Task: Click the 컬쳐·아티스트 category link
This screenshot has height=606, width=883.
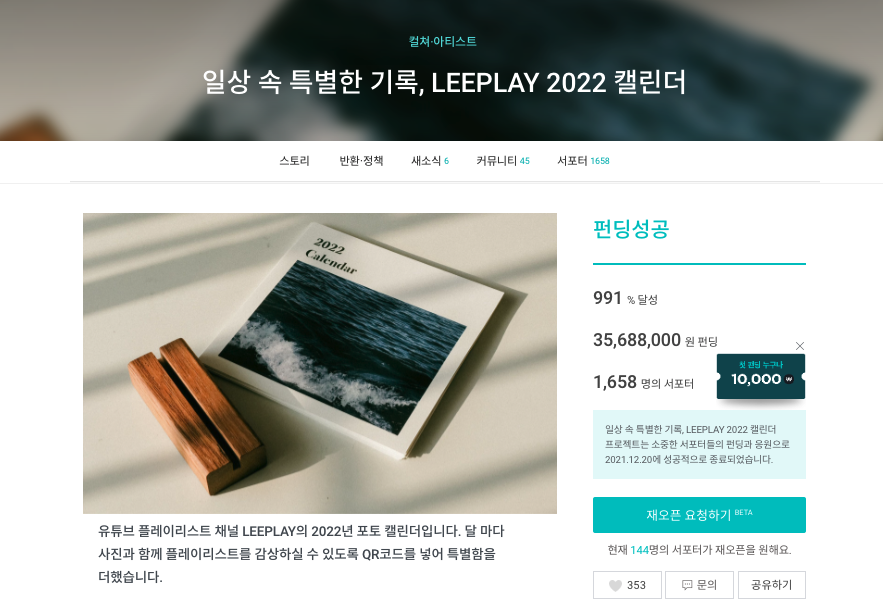Action: point(443,41)
